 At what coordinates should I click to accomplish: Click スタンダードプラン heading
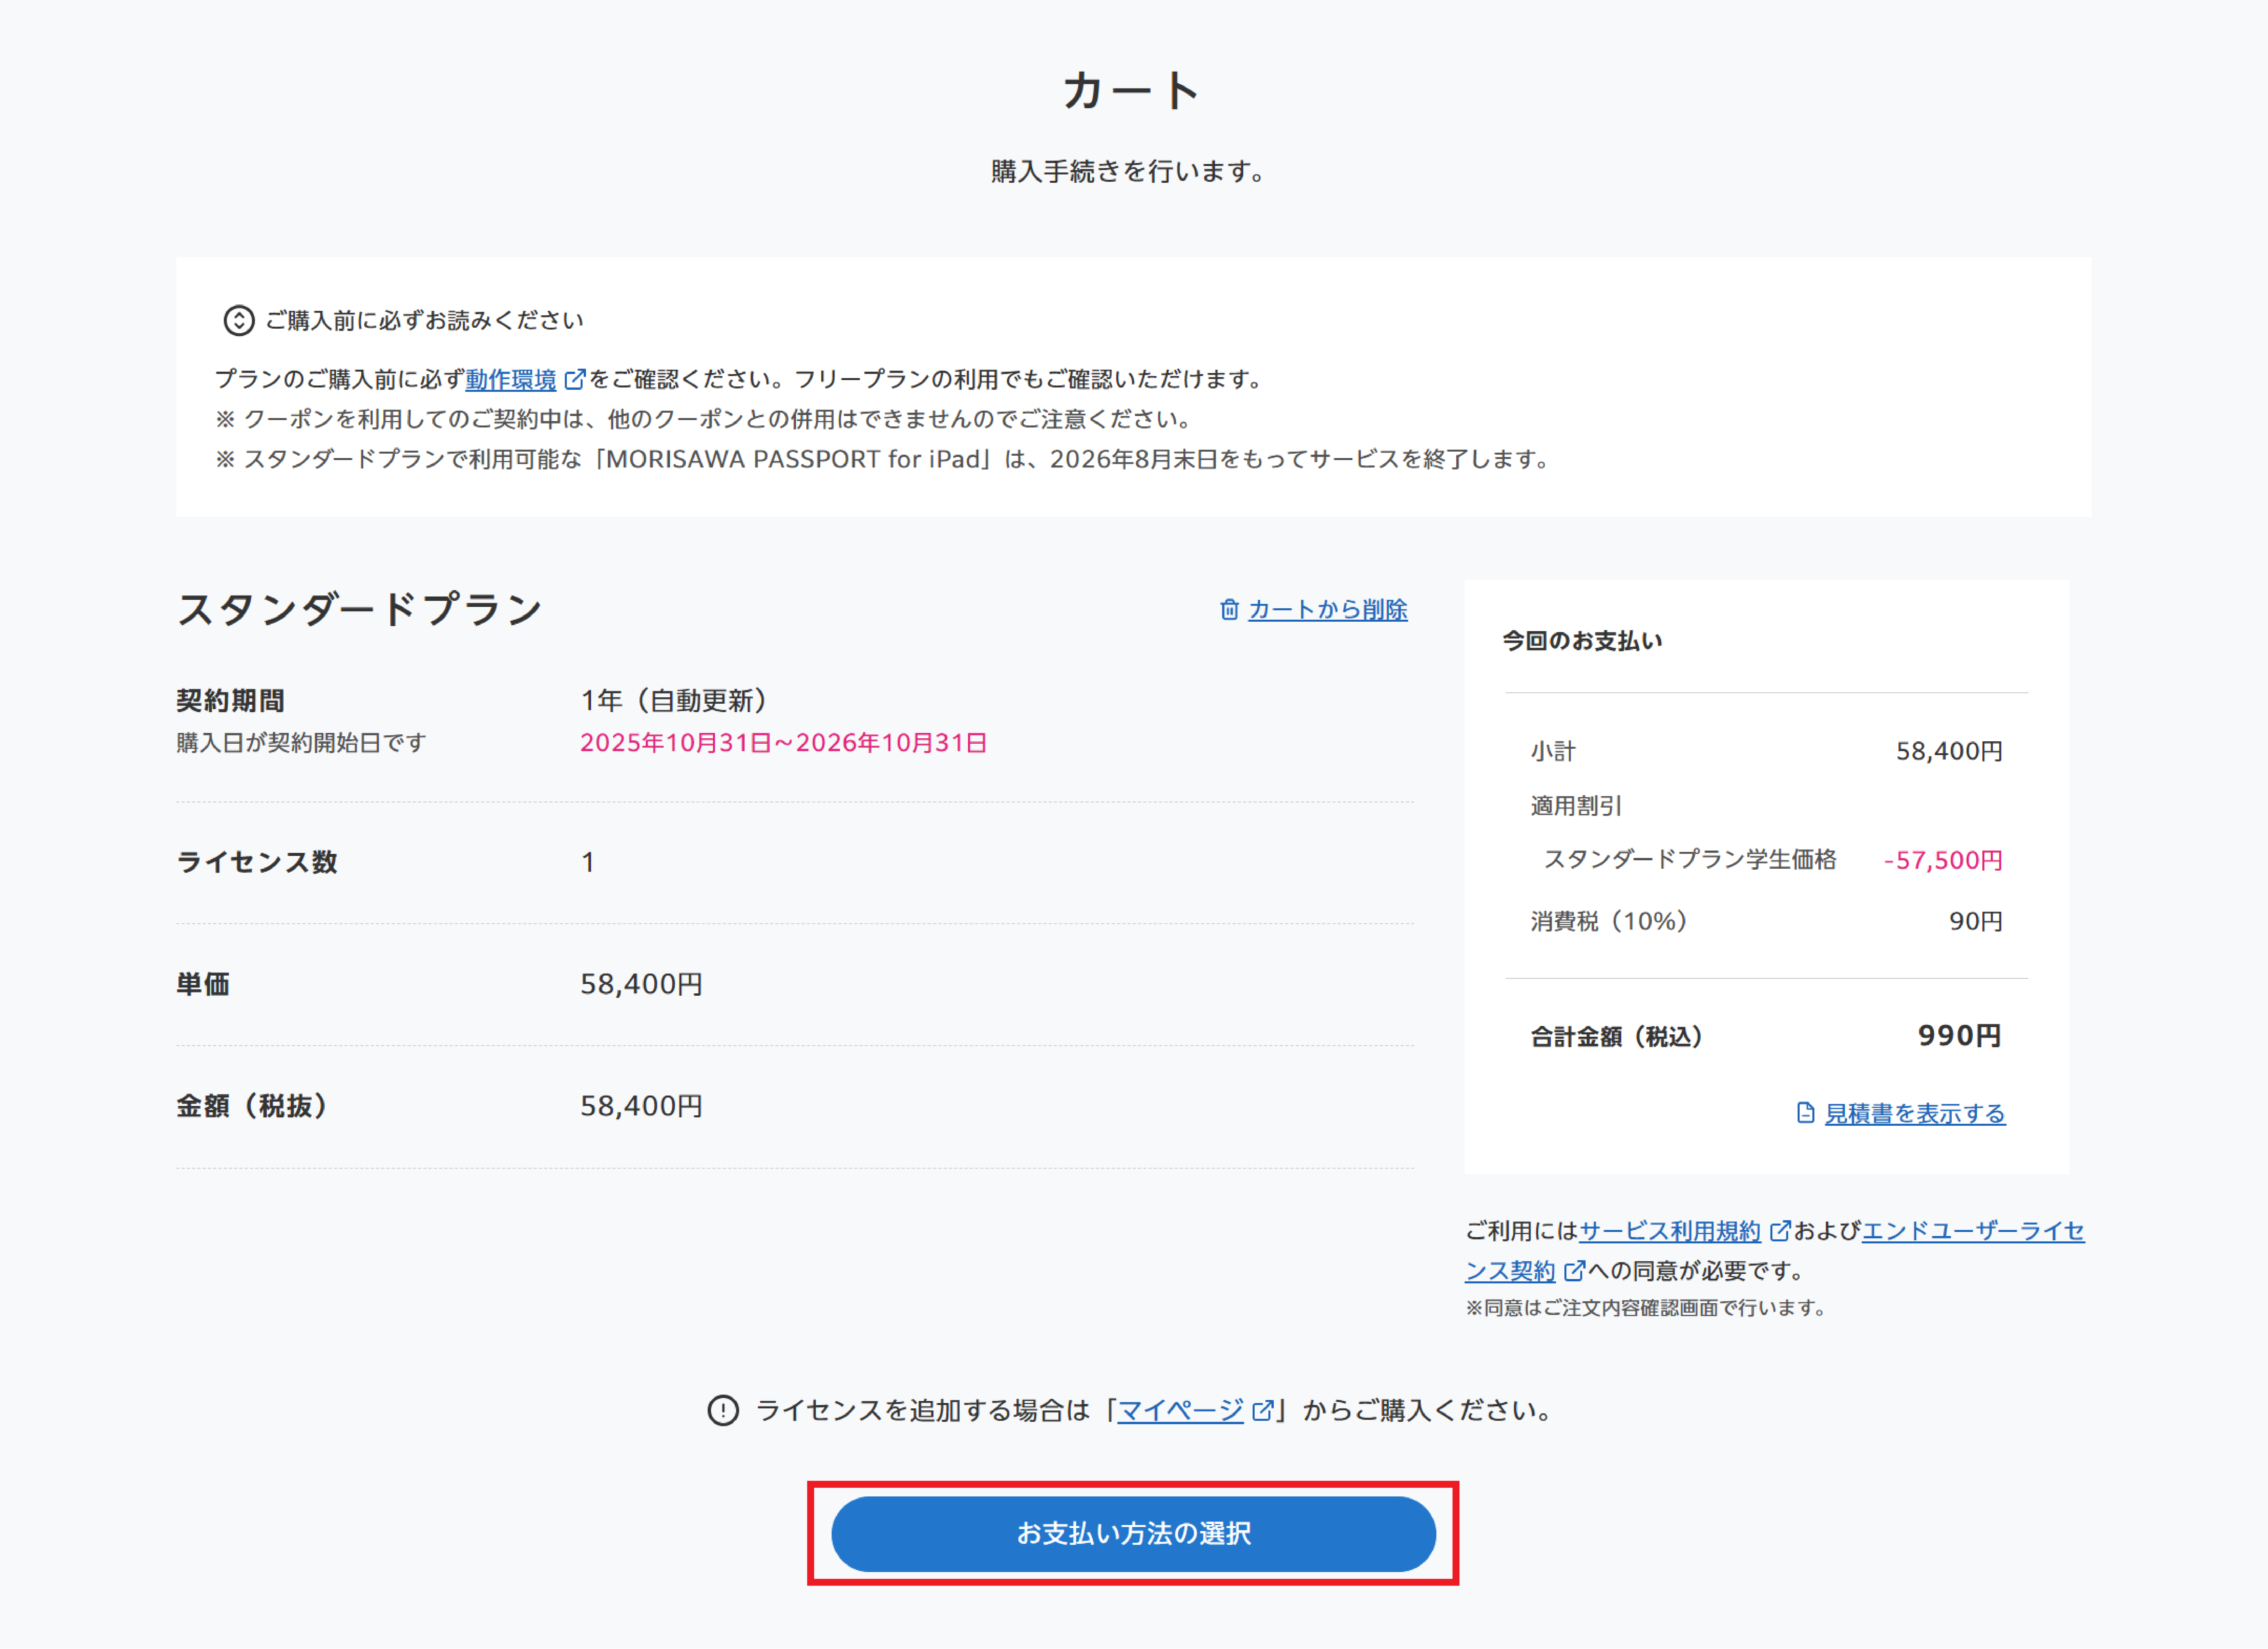(360, 609)
